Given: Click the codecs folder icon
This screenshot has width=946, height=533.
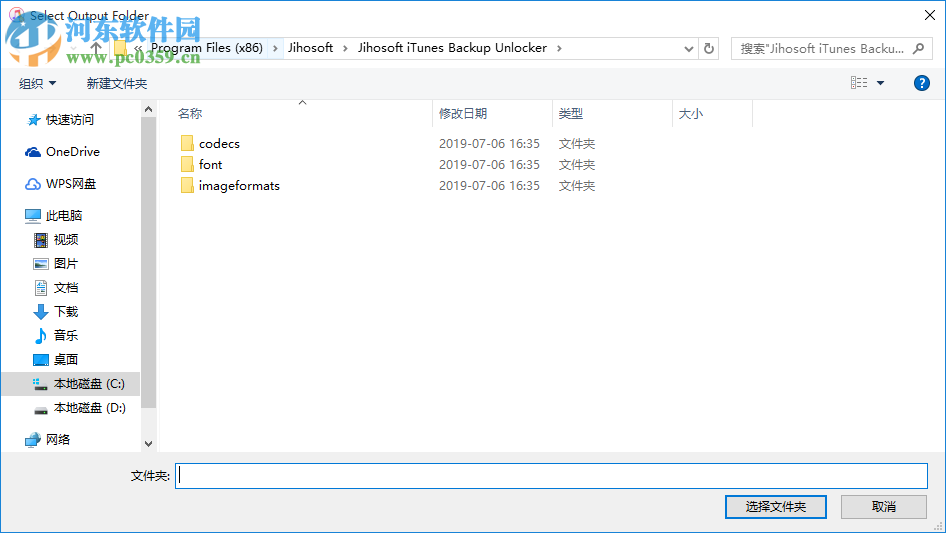Looking at the screenshot, I should 187,143.
